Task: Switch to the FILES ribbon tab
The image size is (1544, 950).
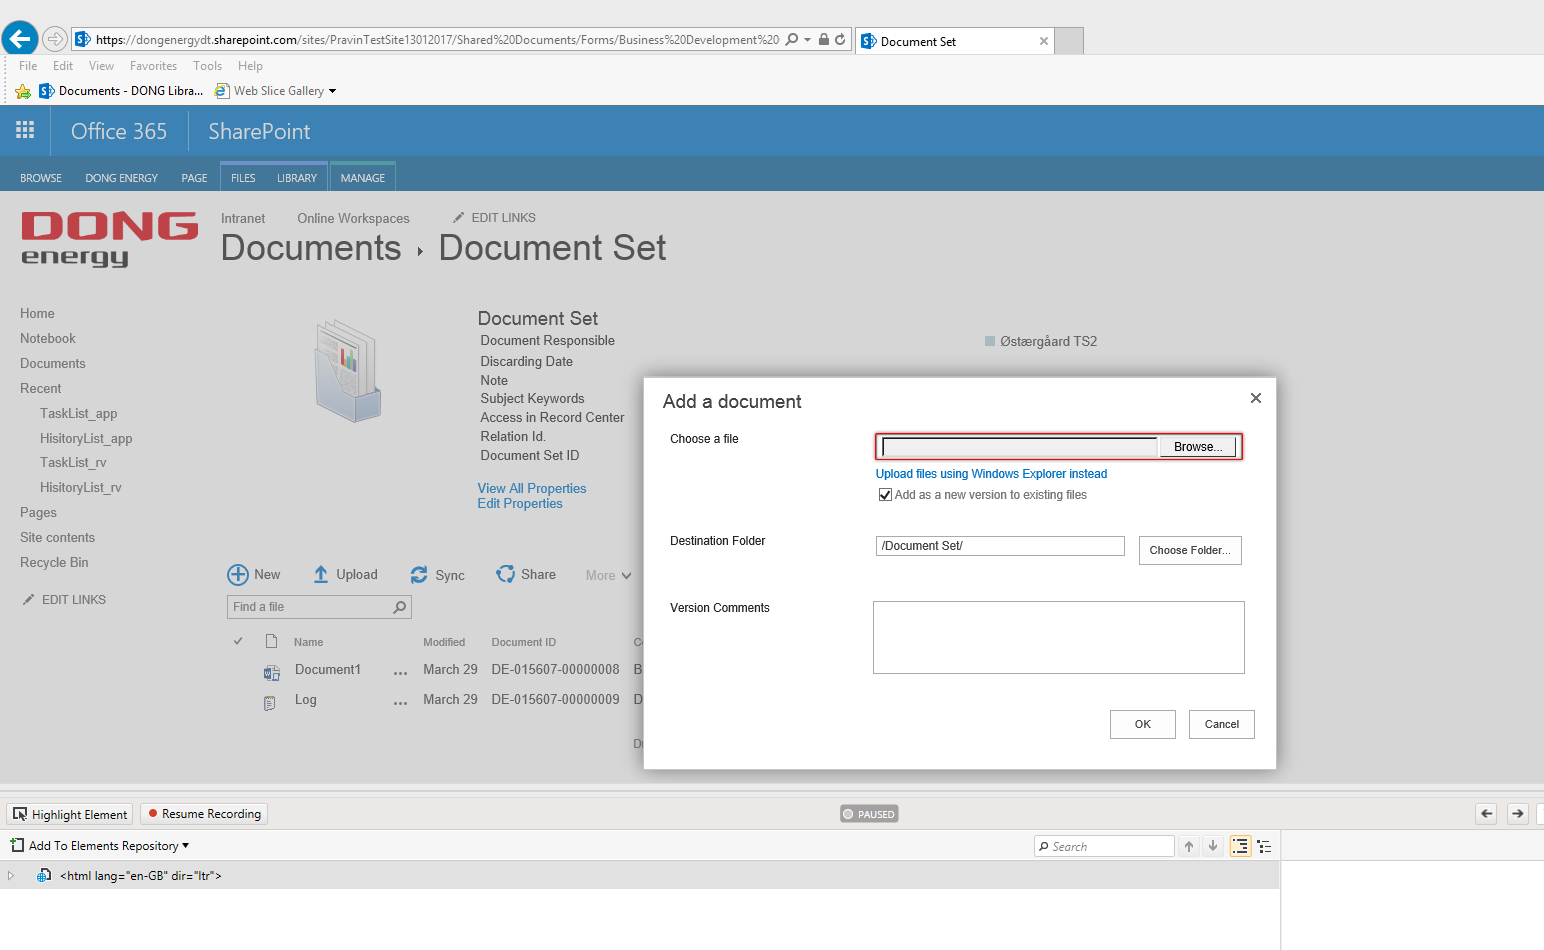Action: coord(243,178)
